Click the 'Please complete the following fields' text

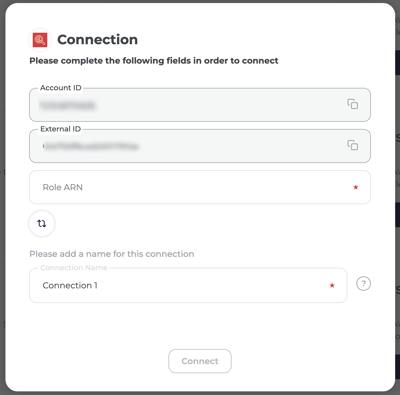pyautogui.click(x=154, y=61)
